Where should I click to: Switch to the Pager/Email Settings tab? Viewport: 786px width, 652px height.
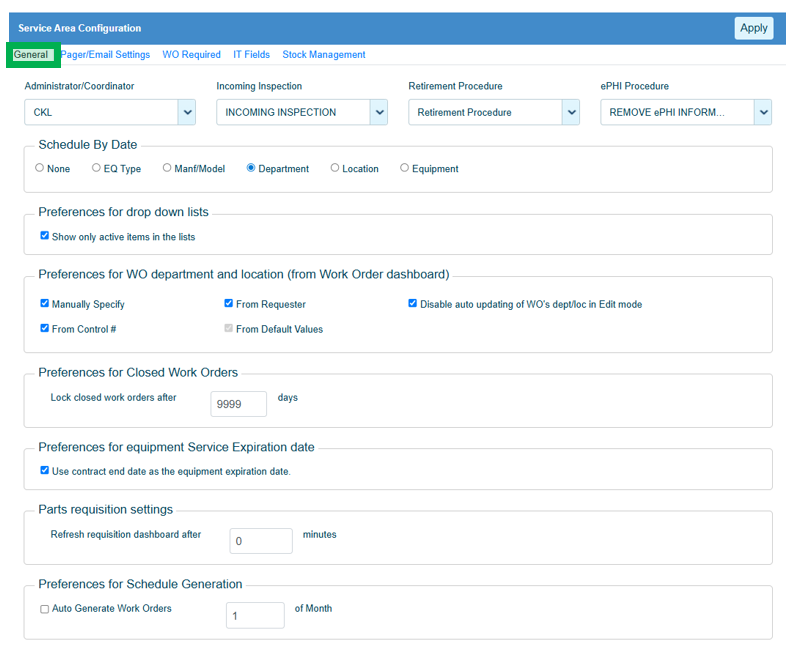click(106, 55)
